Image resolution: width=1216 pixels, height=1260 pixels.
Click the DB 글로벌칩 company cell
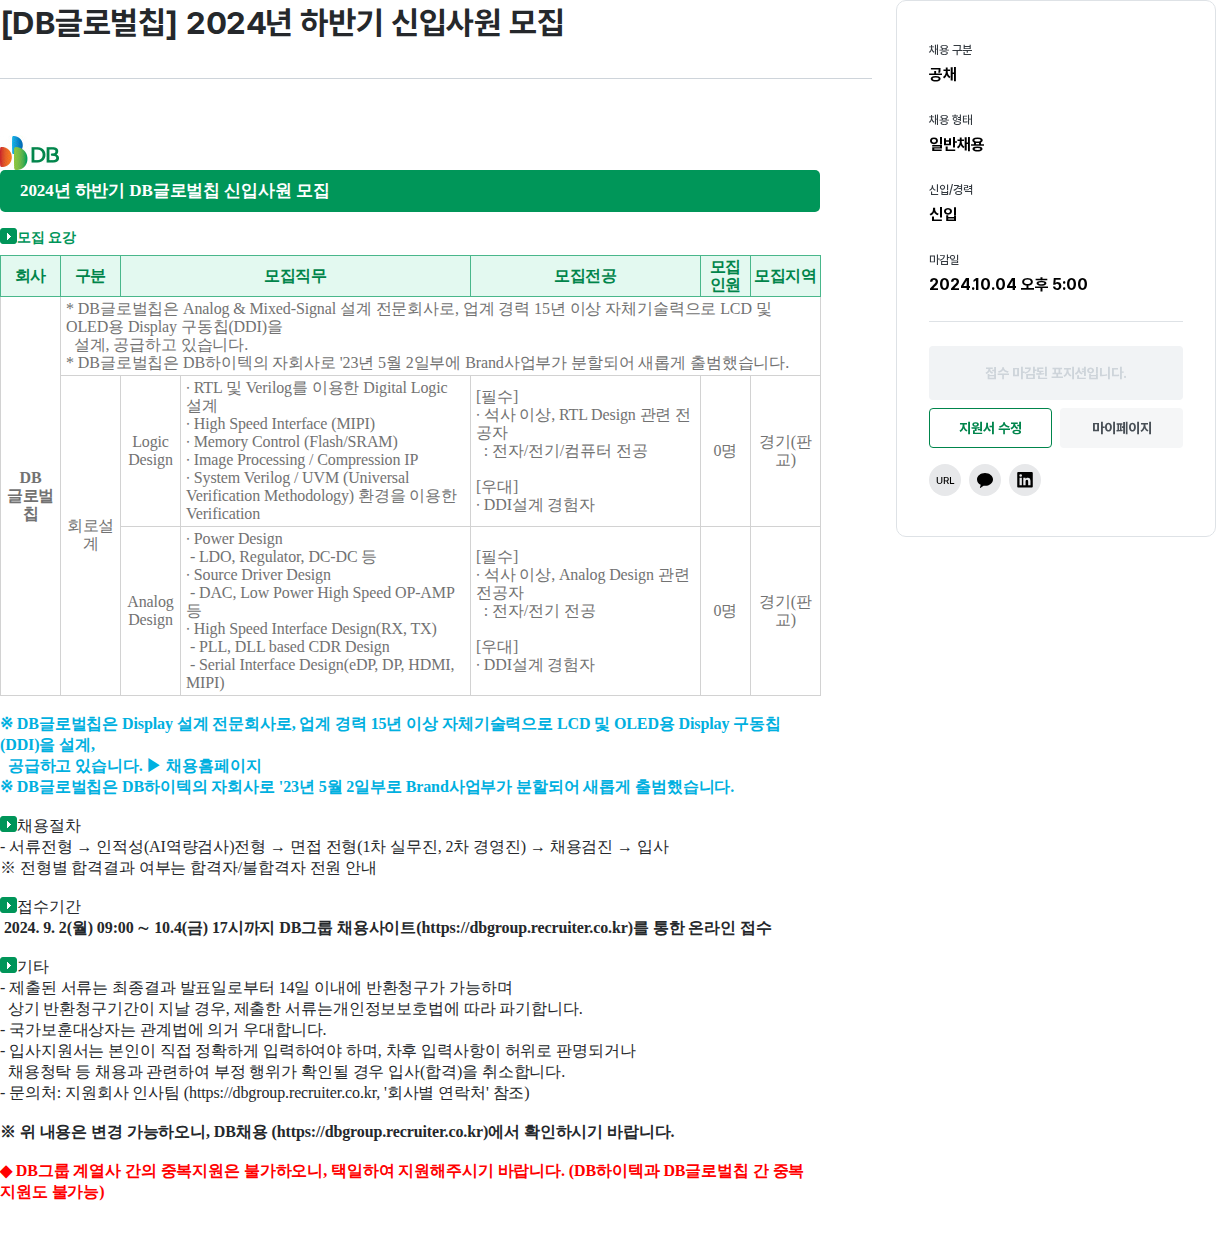click(31, 496)
